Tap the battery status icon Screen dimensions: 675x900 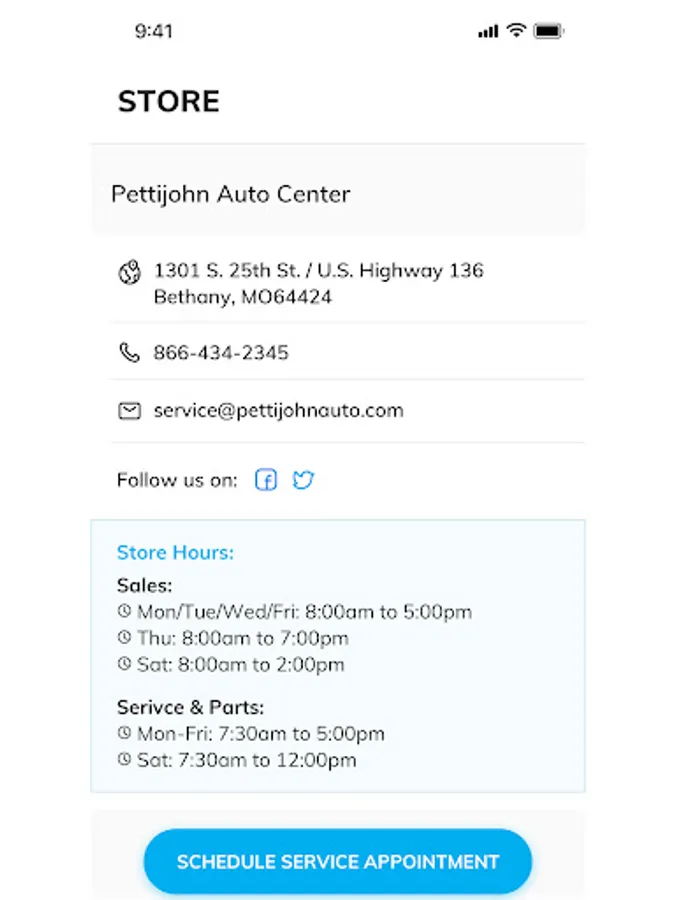(x=549, y=31)
